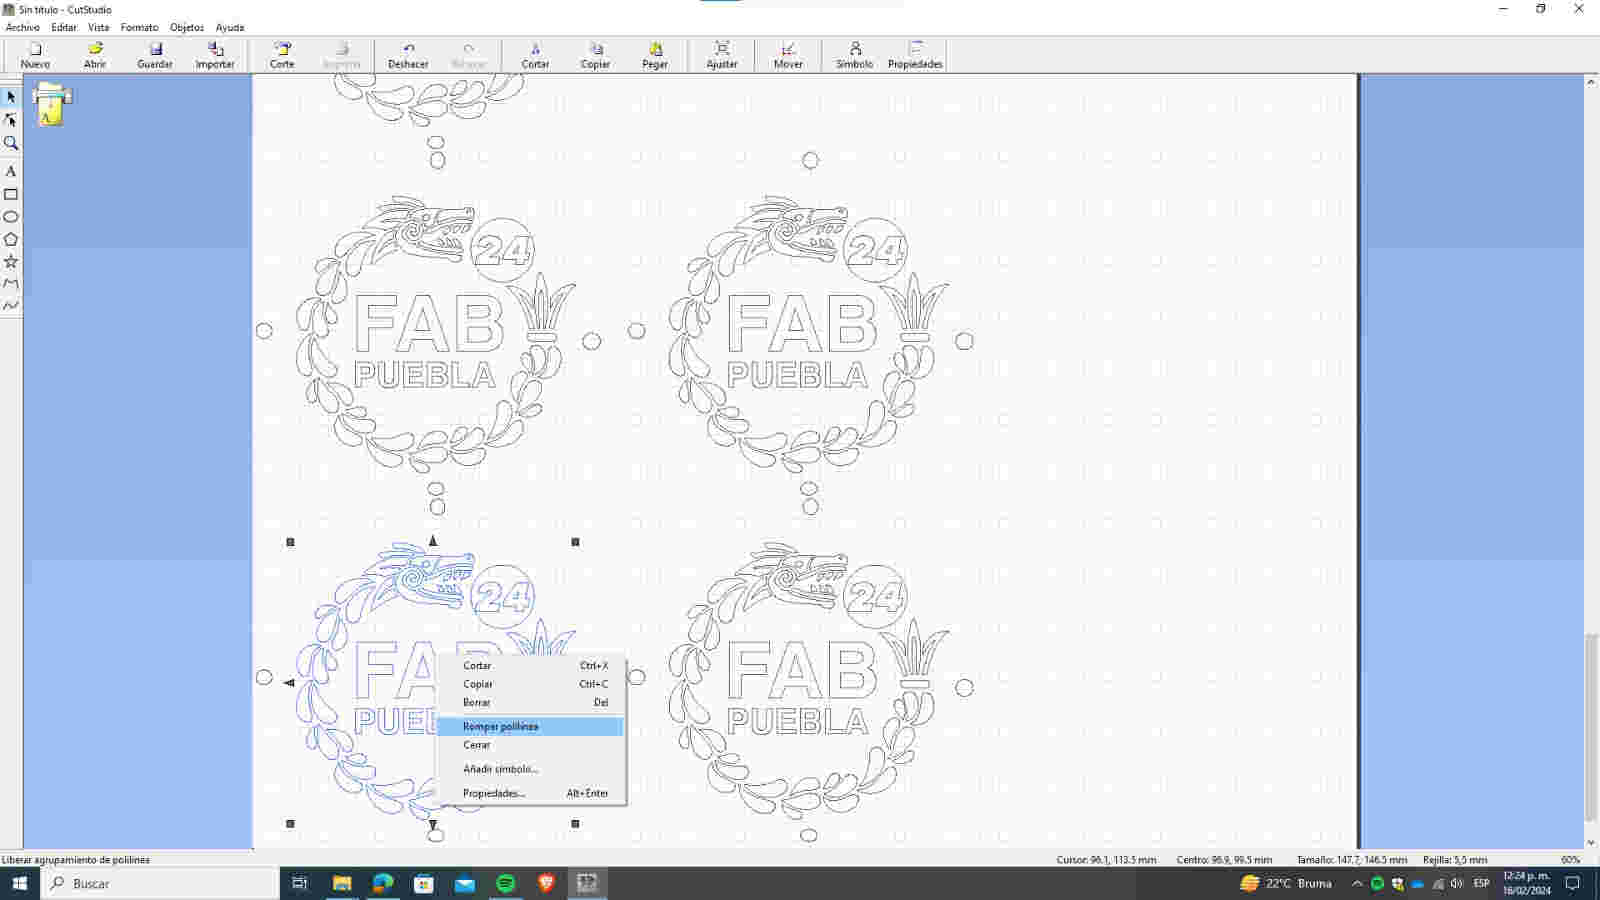Viewport: 1600px width, 900px height.
Task: Click the Nuevo toolbar button
Action: tap(35, 55)
